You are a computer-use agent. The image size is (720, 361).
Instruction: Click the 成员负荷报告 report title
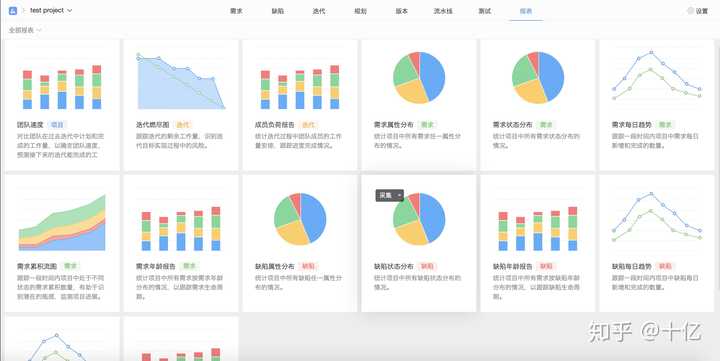pyautogui.click(x=275, y=124)
